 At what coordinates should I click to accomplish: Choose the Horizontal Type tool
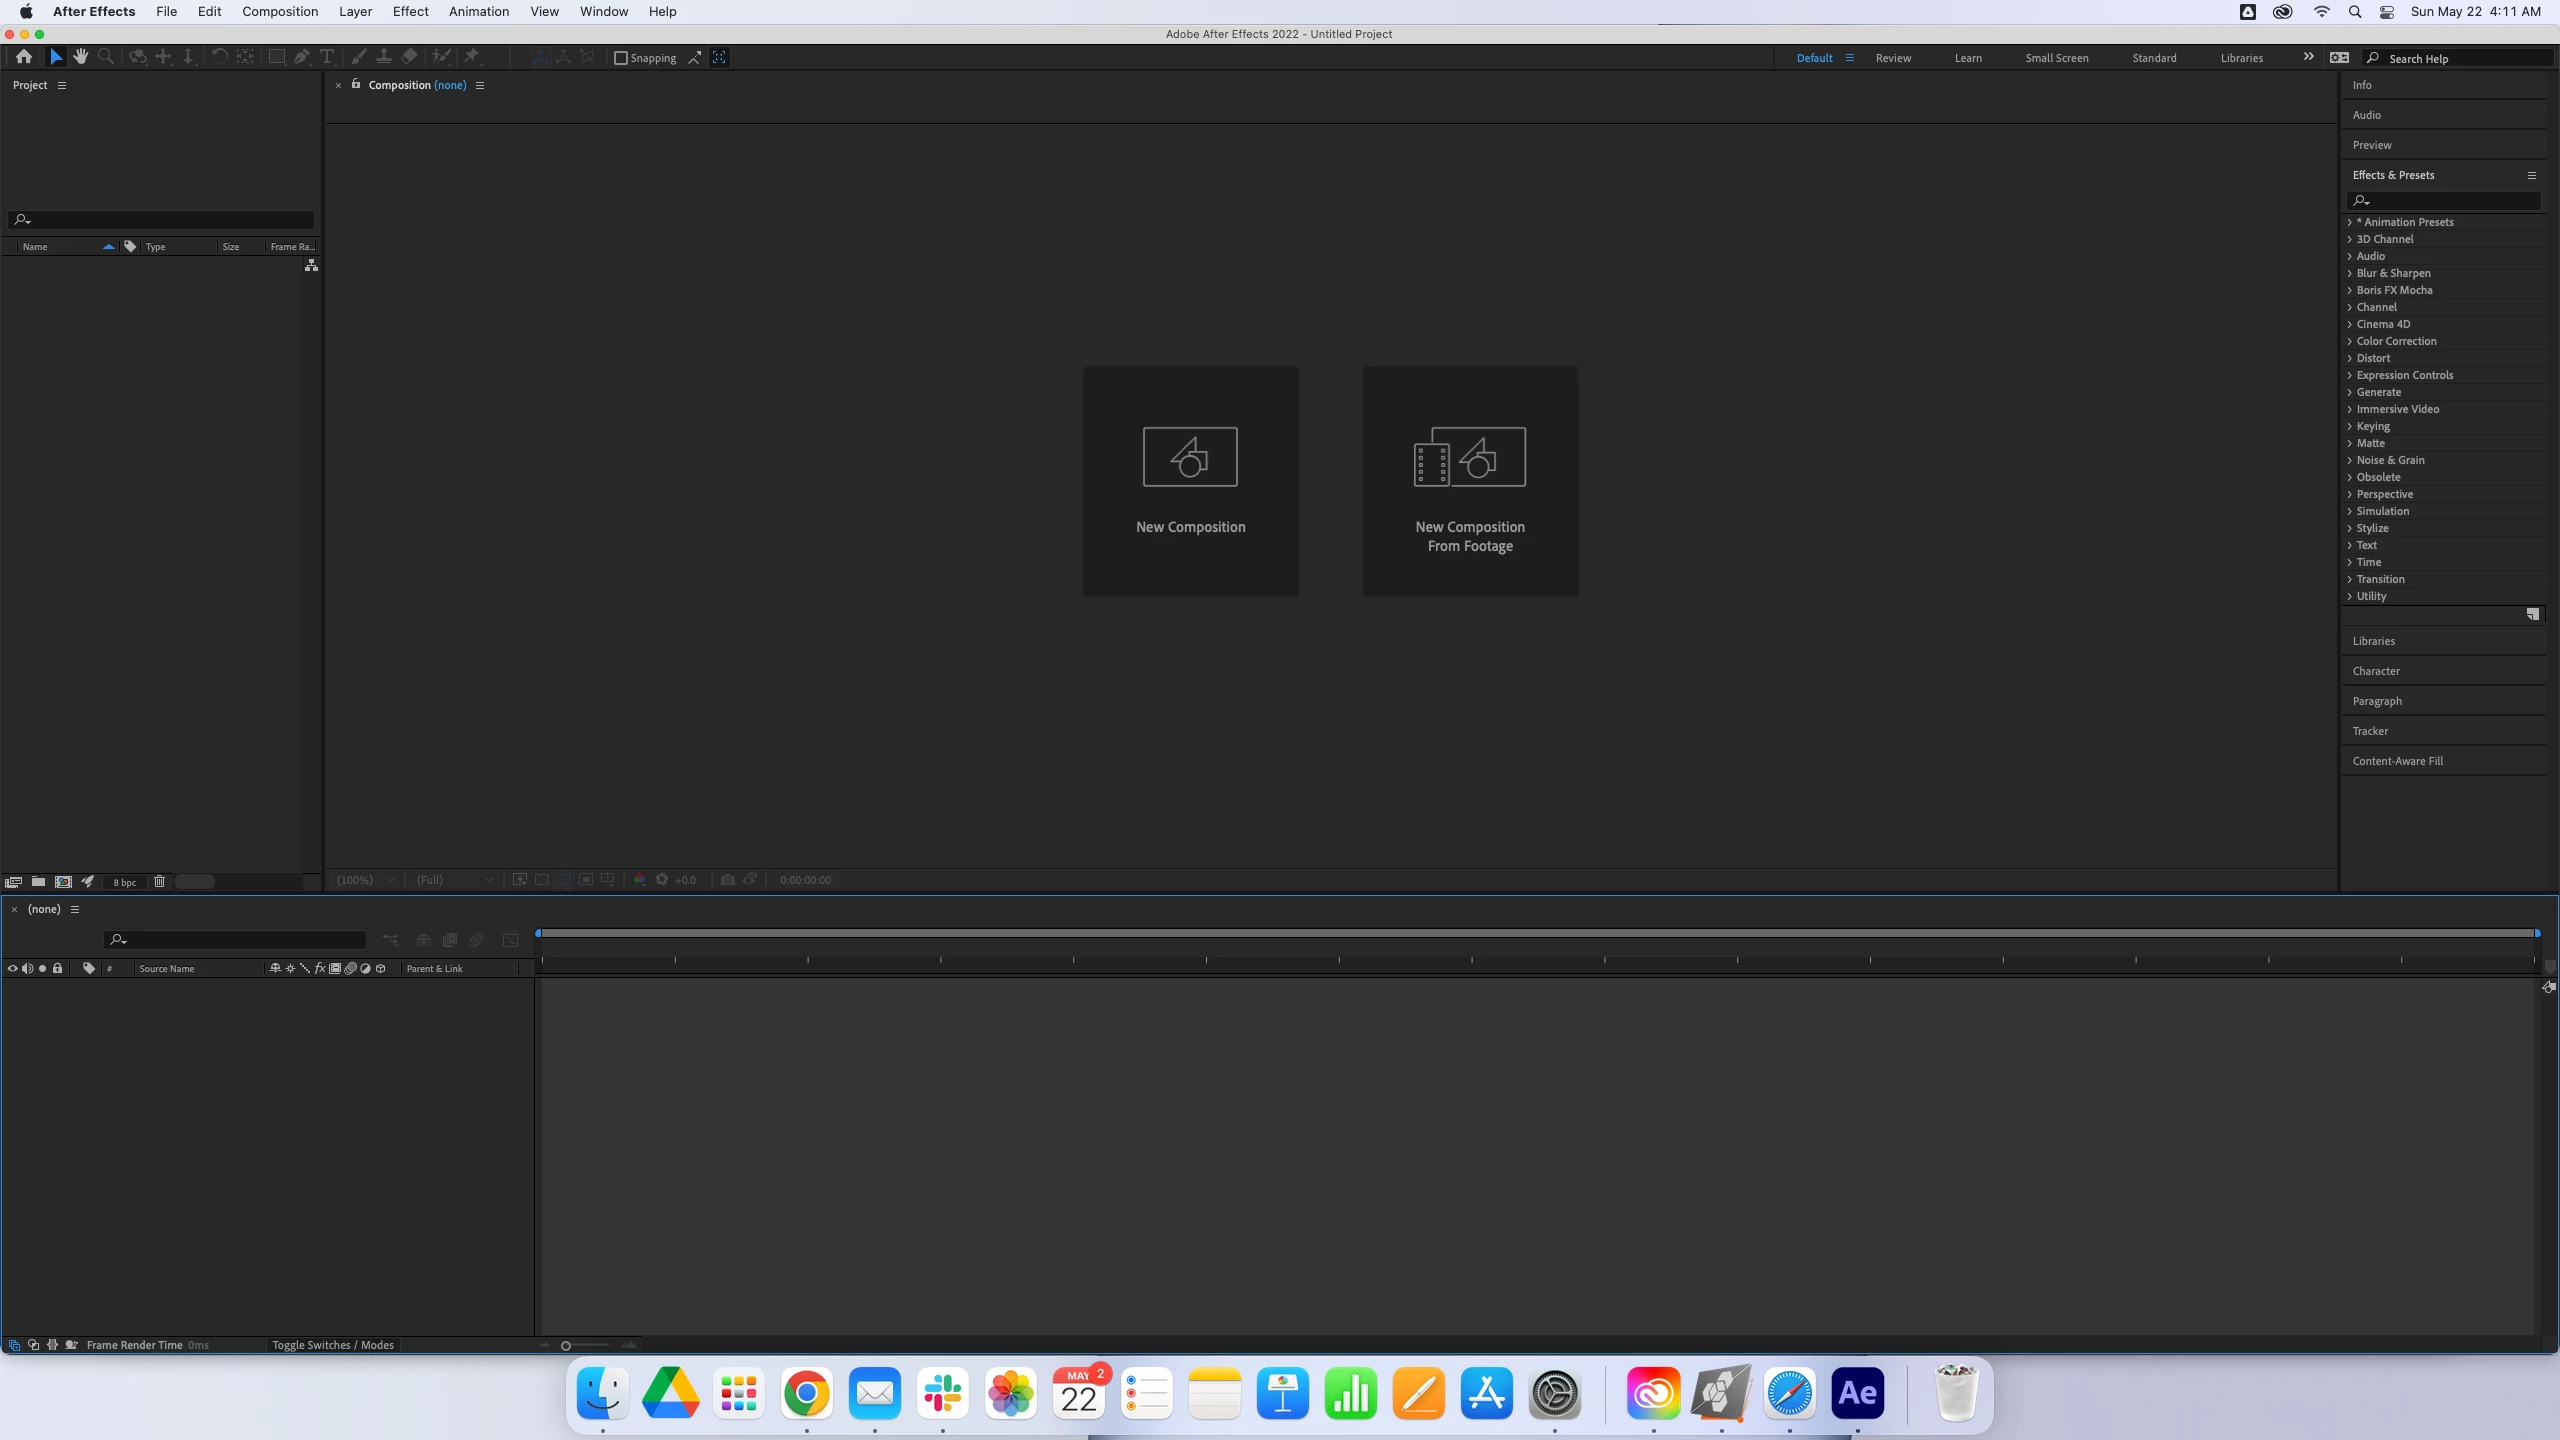(x=327, y=57)
